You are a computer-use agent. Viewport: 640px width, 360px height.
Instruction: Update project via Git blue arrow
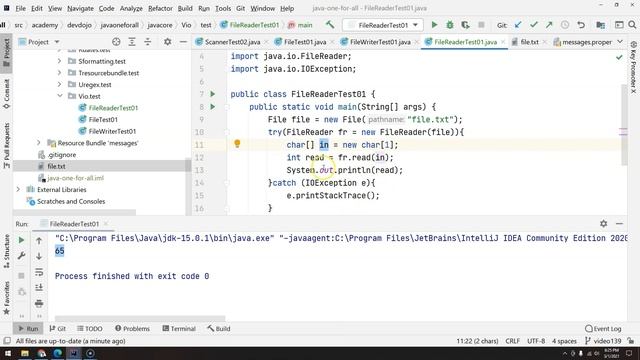[518, 25]
